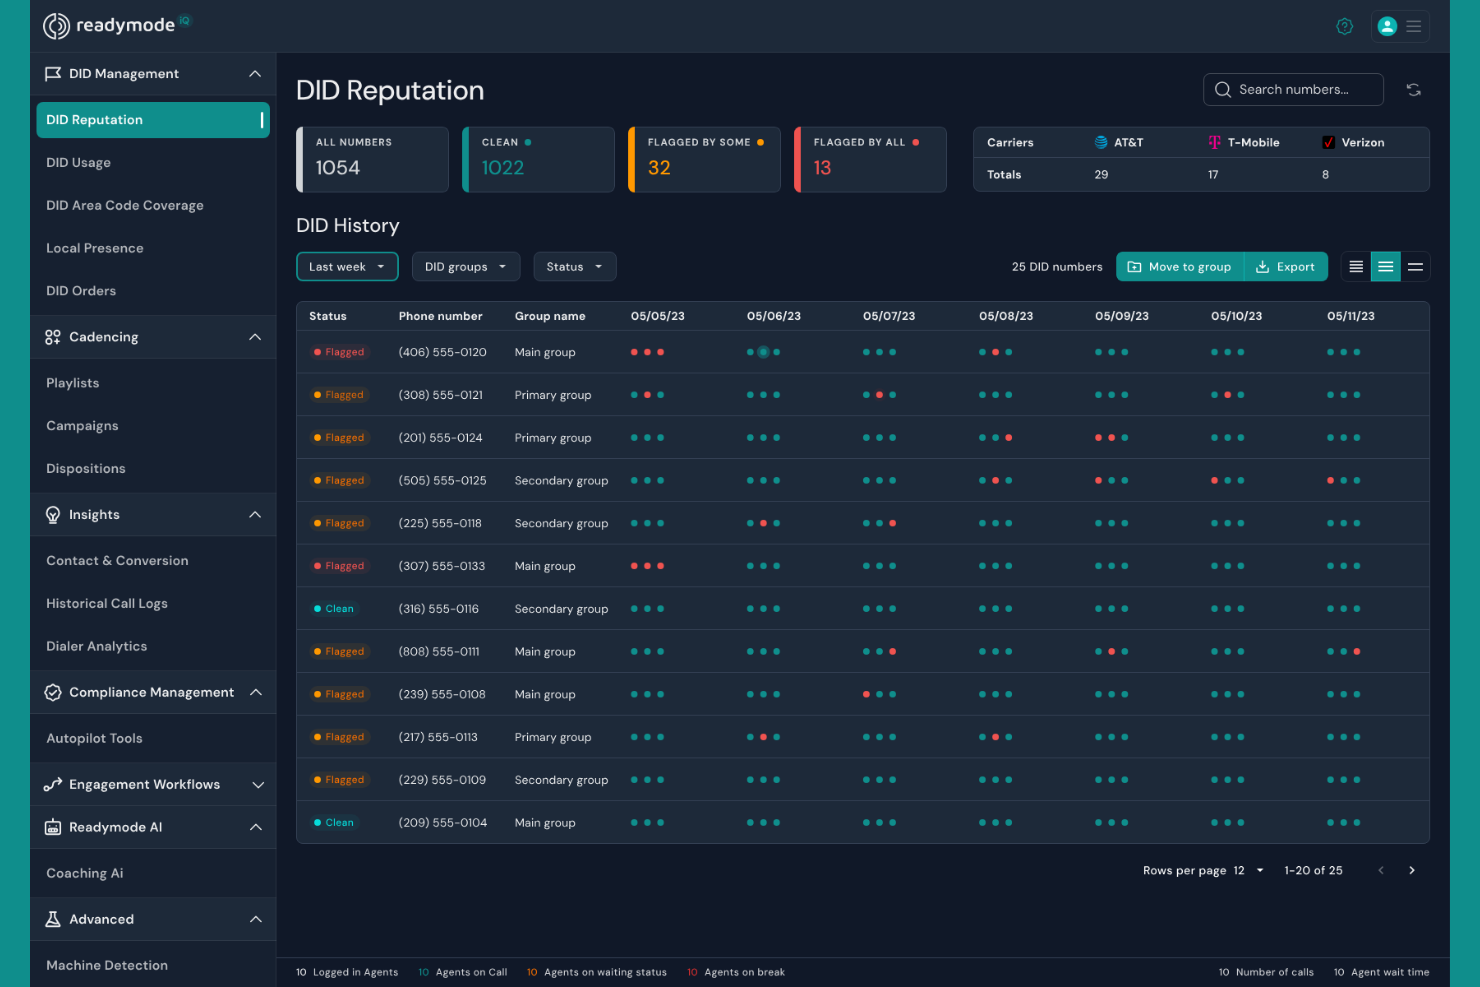Click the Move to group button

[x=1179, y=267]
